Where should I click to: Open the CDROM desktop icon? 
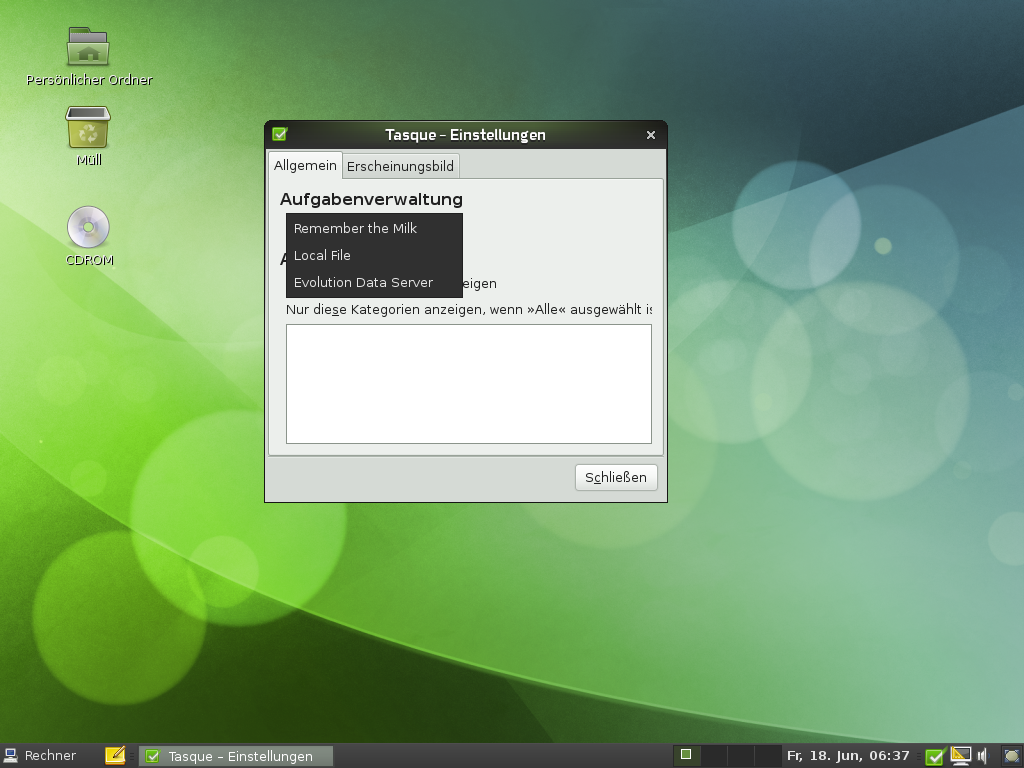coord(88,228)
